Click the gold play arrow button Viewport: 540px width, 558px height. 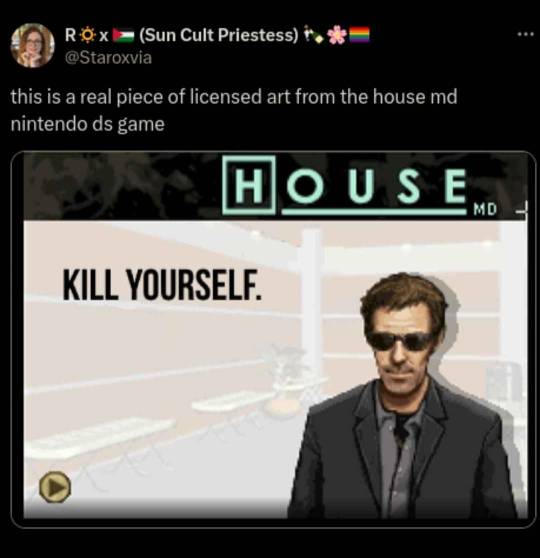tap(54, 487)
